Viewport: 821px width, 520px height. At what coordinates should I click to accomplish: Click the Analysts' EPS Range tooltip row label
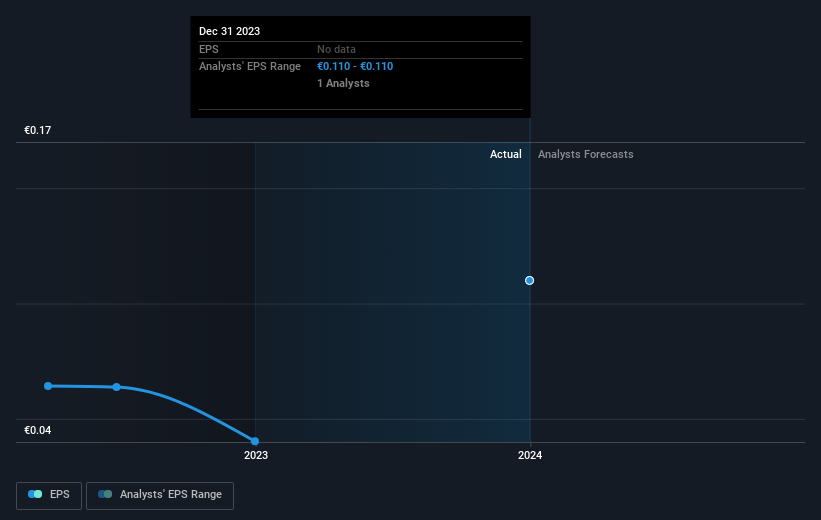point(250,67)
